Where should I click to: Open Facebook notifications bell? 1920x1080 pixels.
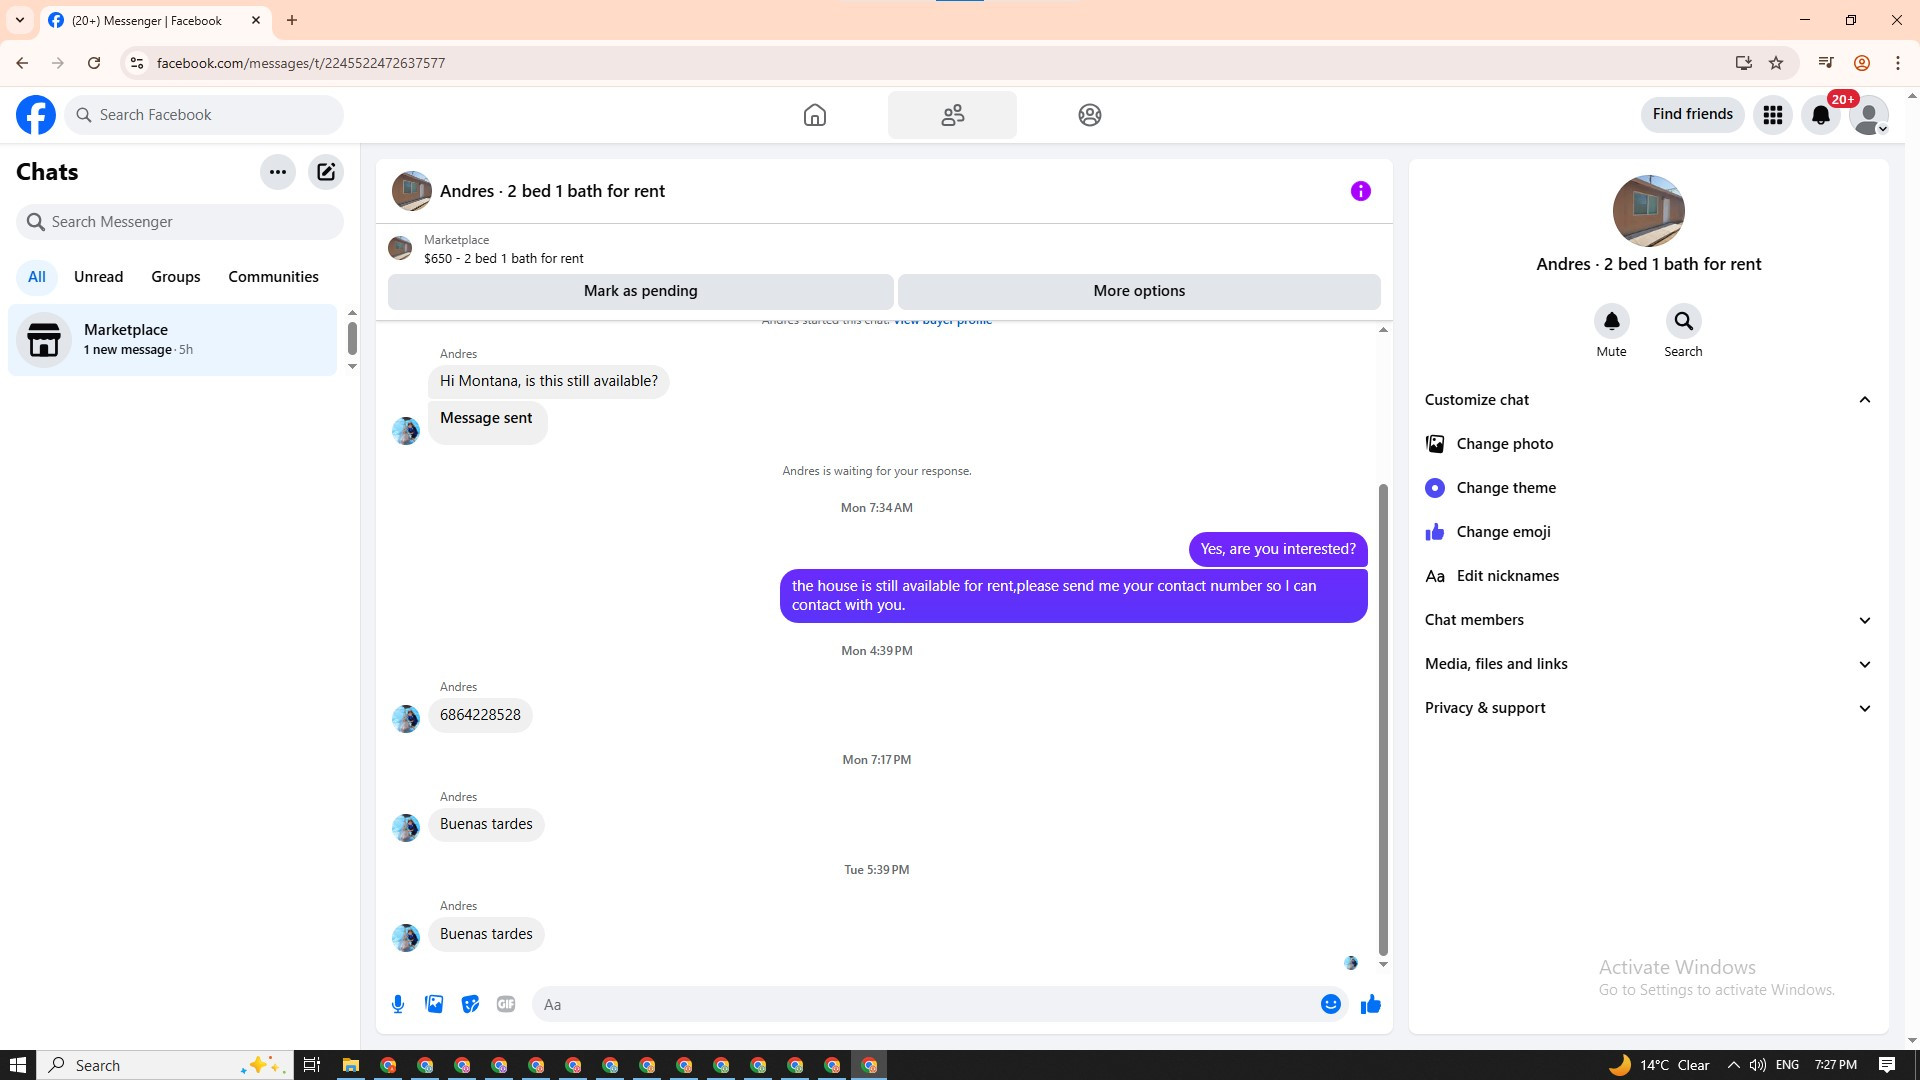[x=1820, y=115]
